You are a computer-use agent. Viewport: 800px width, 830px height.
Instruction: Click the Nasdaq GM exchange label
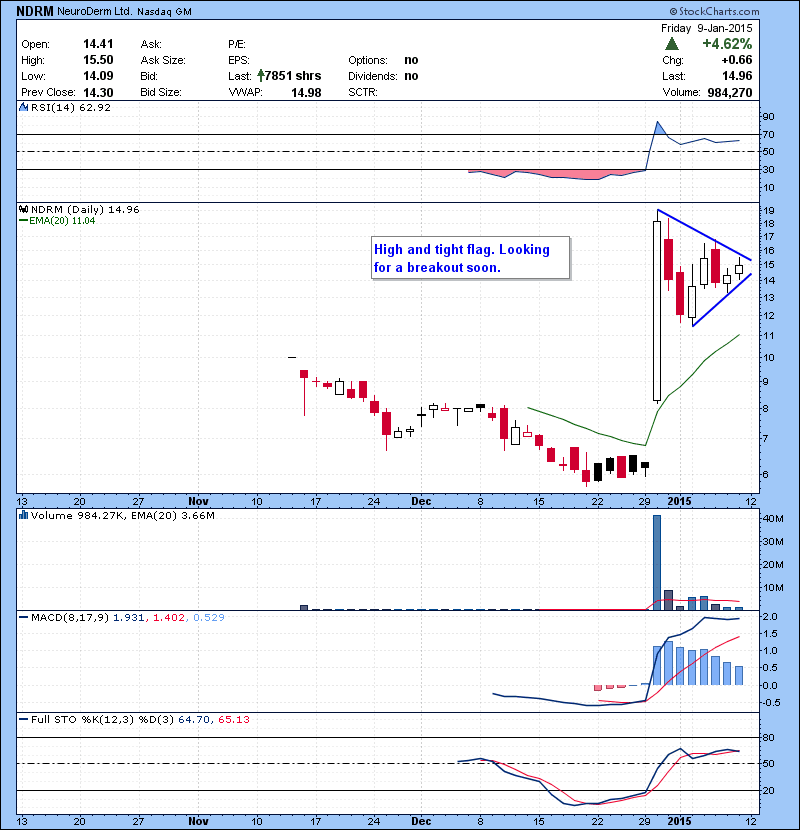164,12
